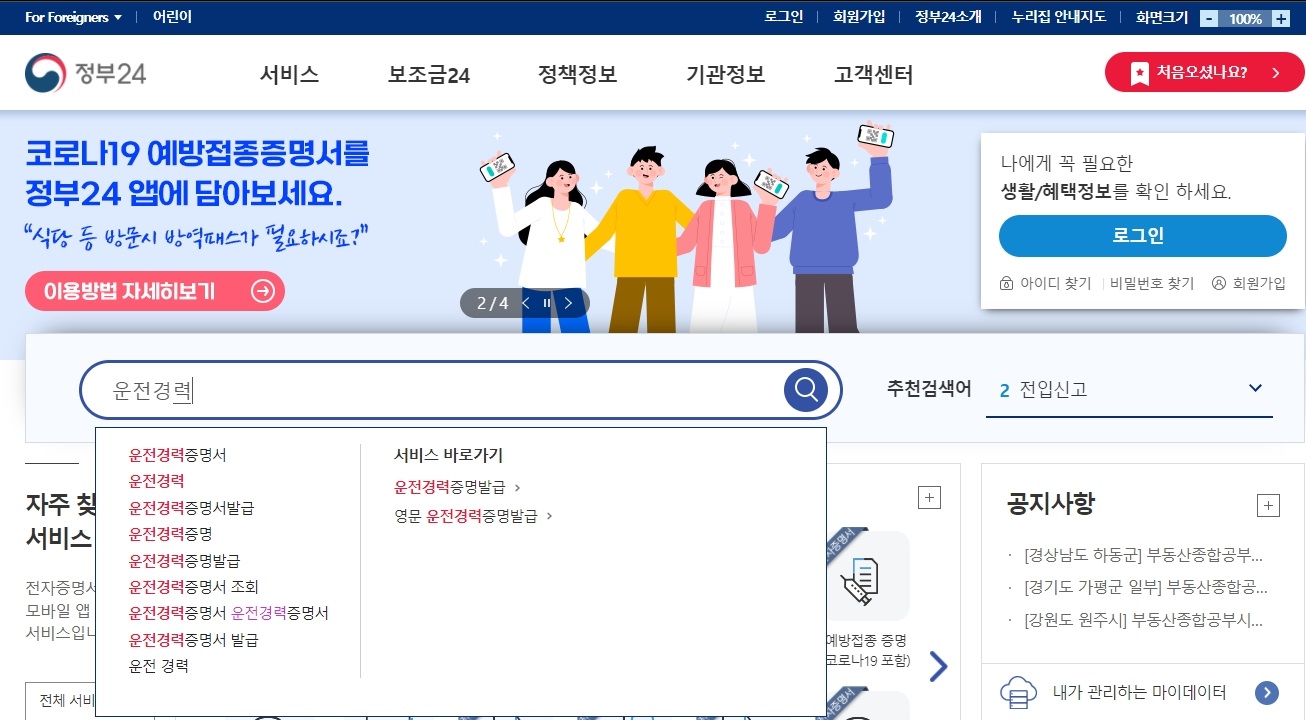Click arrow icon in 이용방법 자세히보기 button

pyautogui.click(x=263, y=291)
